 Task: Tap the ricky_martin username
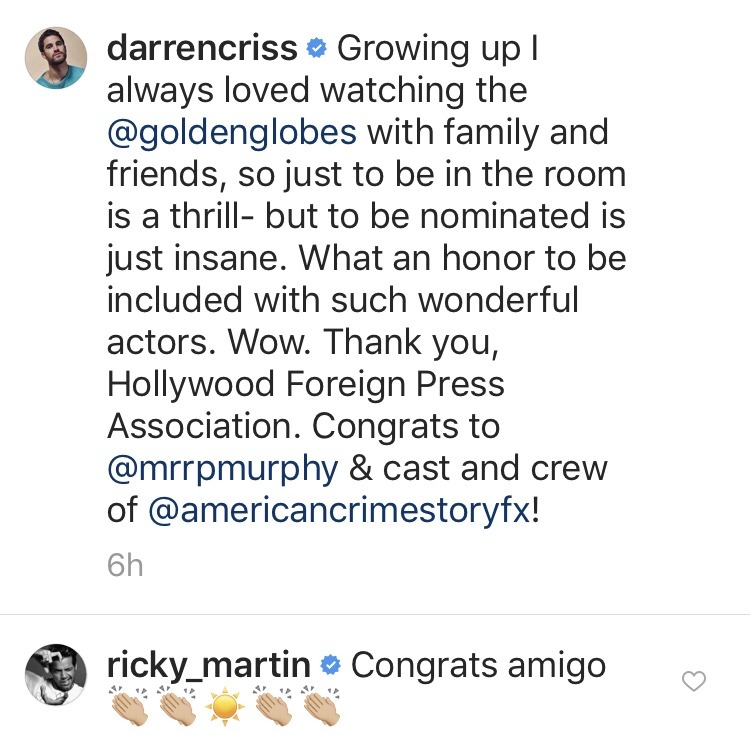(211, 666)
